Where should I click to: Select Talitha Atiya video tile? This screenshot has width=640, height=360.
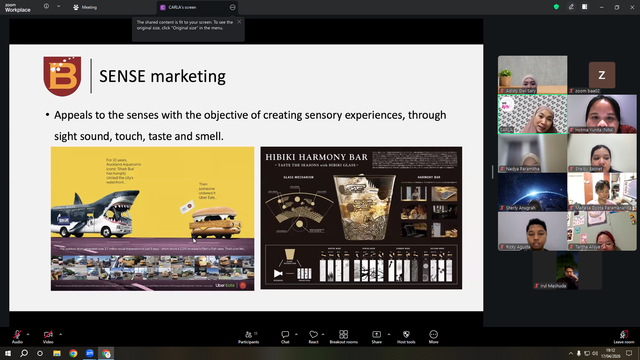point(602,231)
